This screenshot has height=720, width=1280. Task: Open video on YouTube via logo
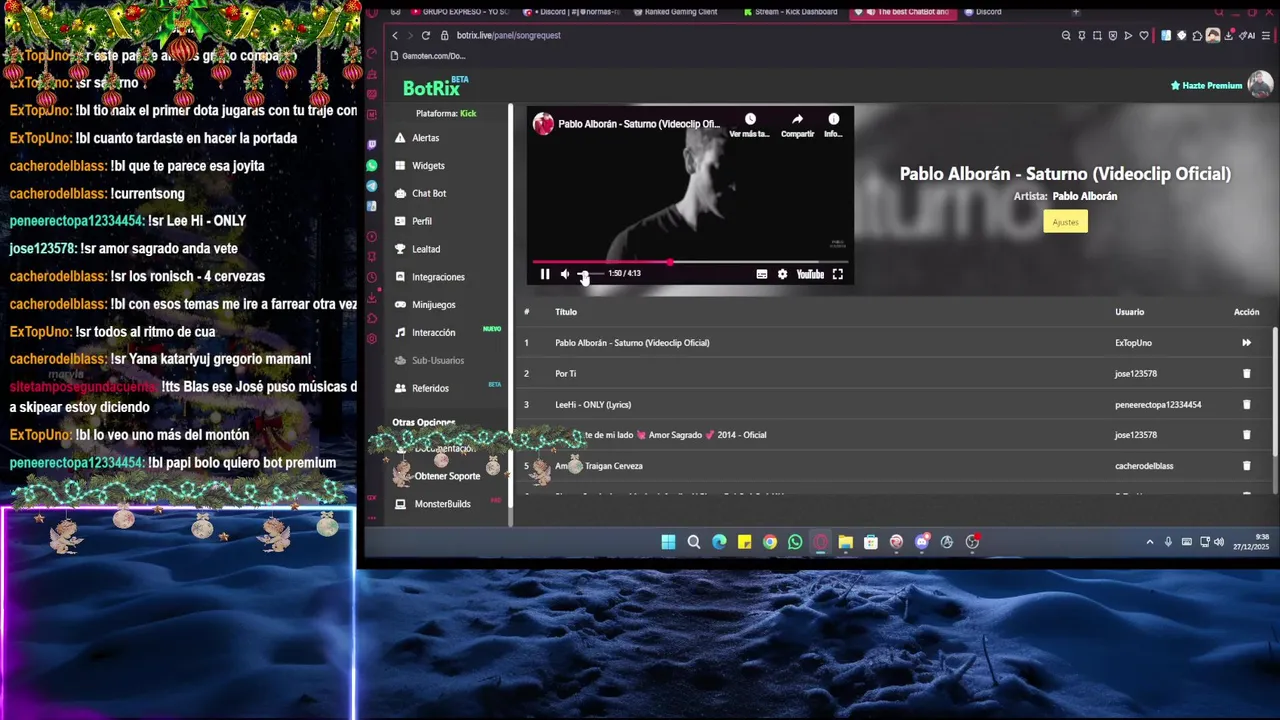810,274
